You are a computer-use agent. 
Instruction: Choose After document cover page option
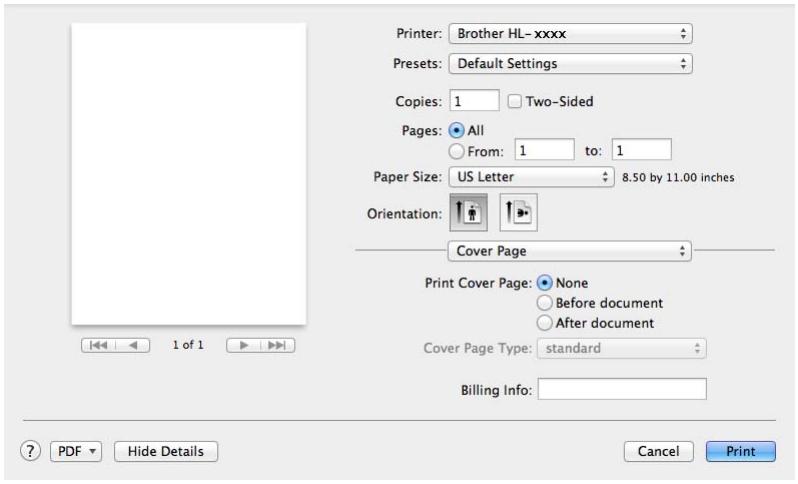point(545,323)
